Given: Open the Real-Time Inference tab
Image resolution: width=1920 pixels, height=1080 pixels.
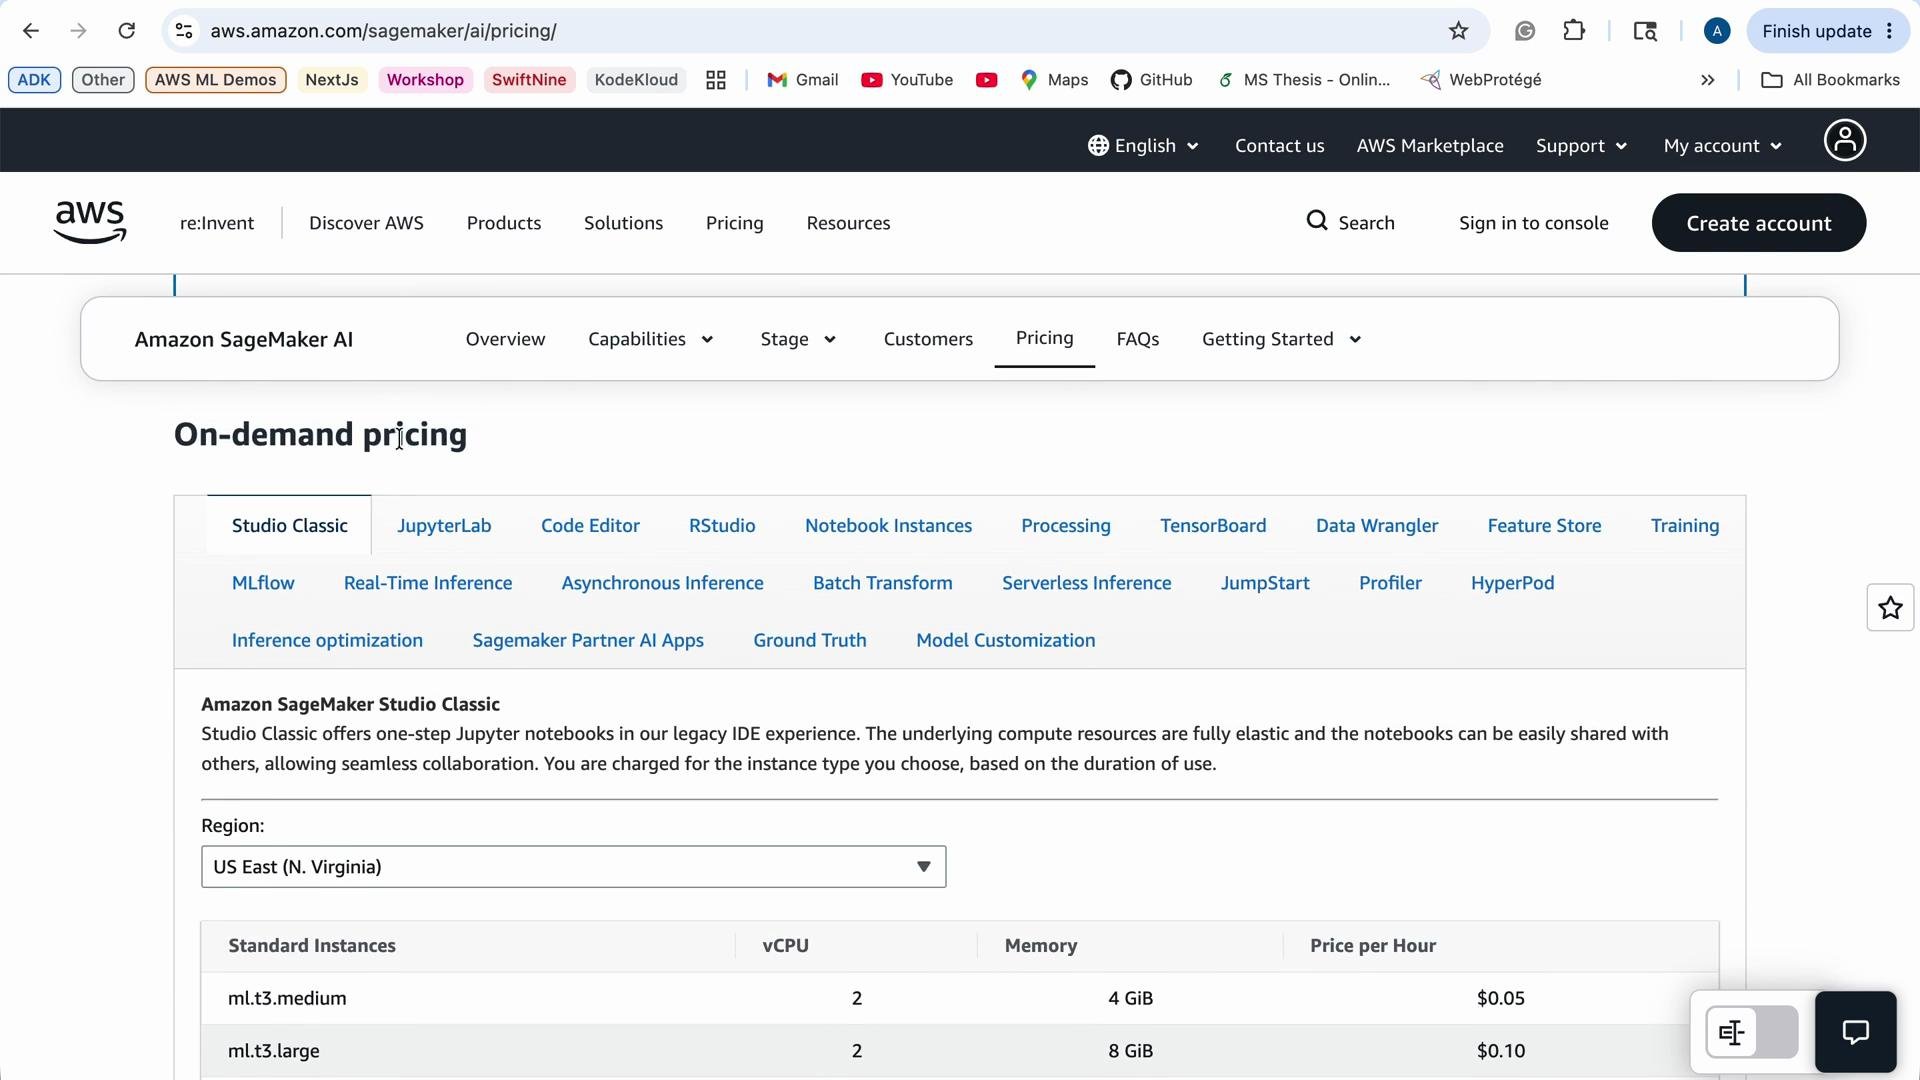Looking at the screenshot, I should [x=428, y=583].
